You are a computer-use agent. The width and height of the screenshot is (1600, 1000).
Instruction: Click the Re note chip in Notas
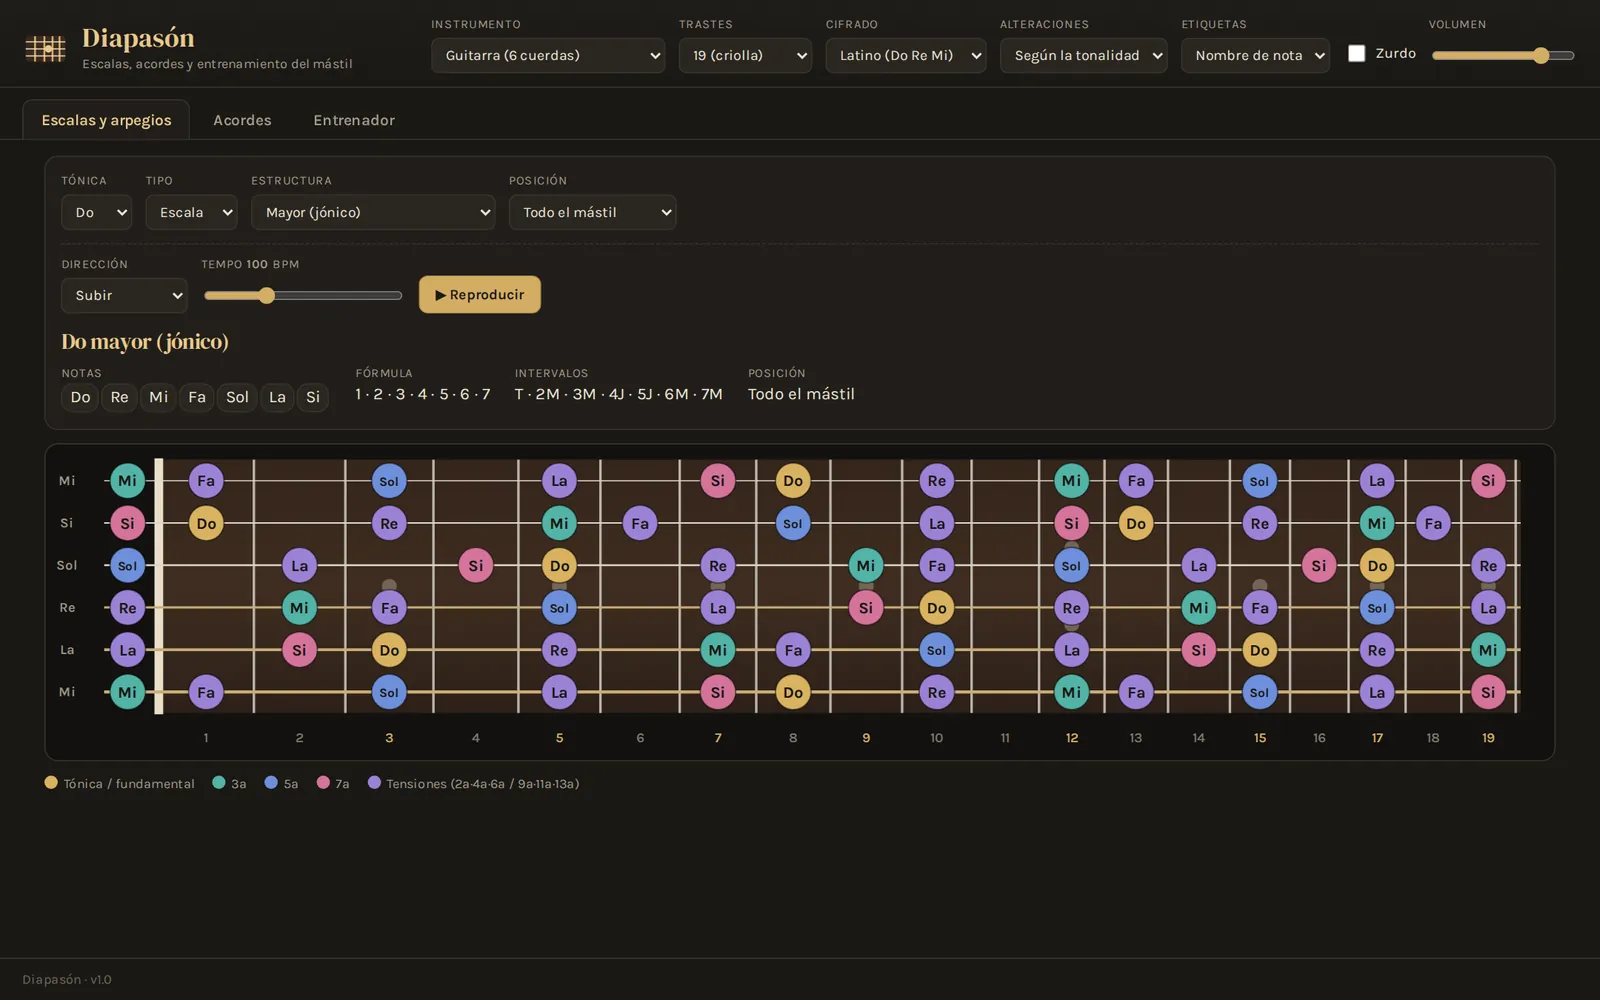119,397
